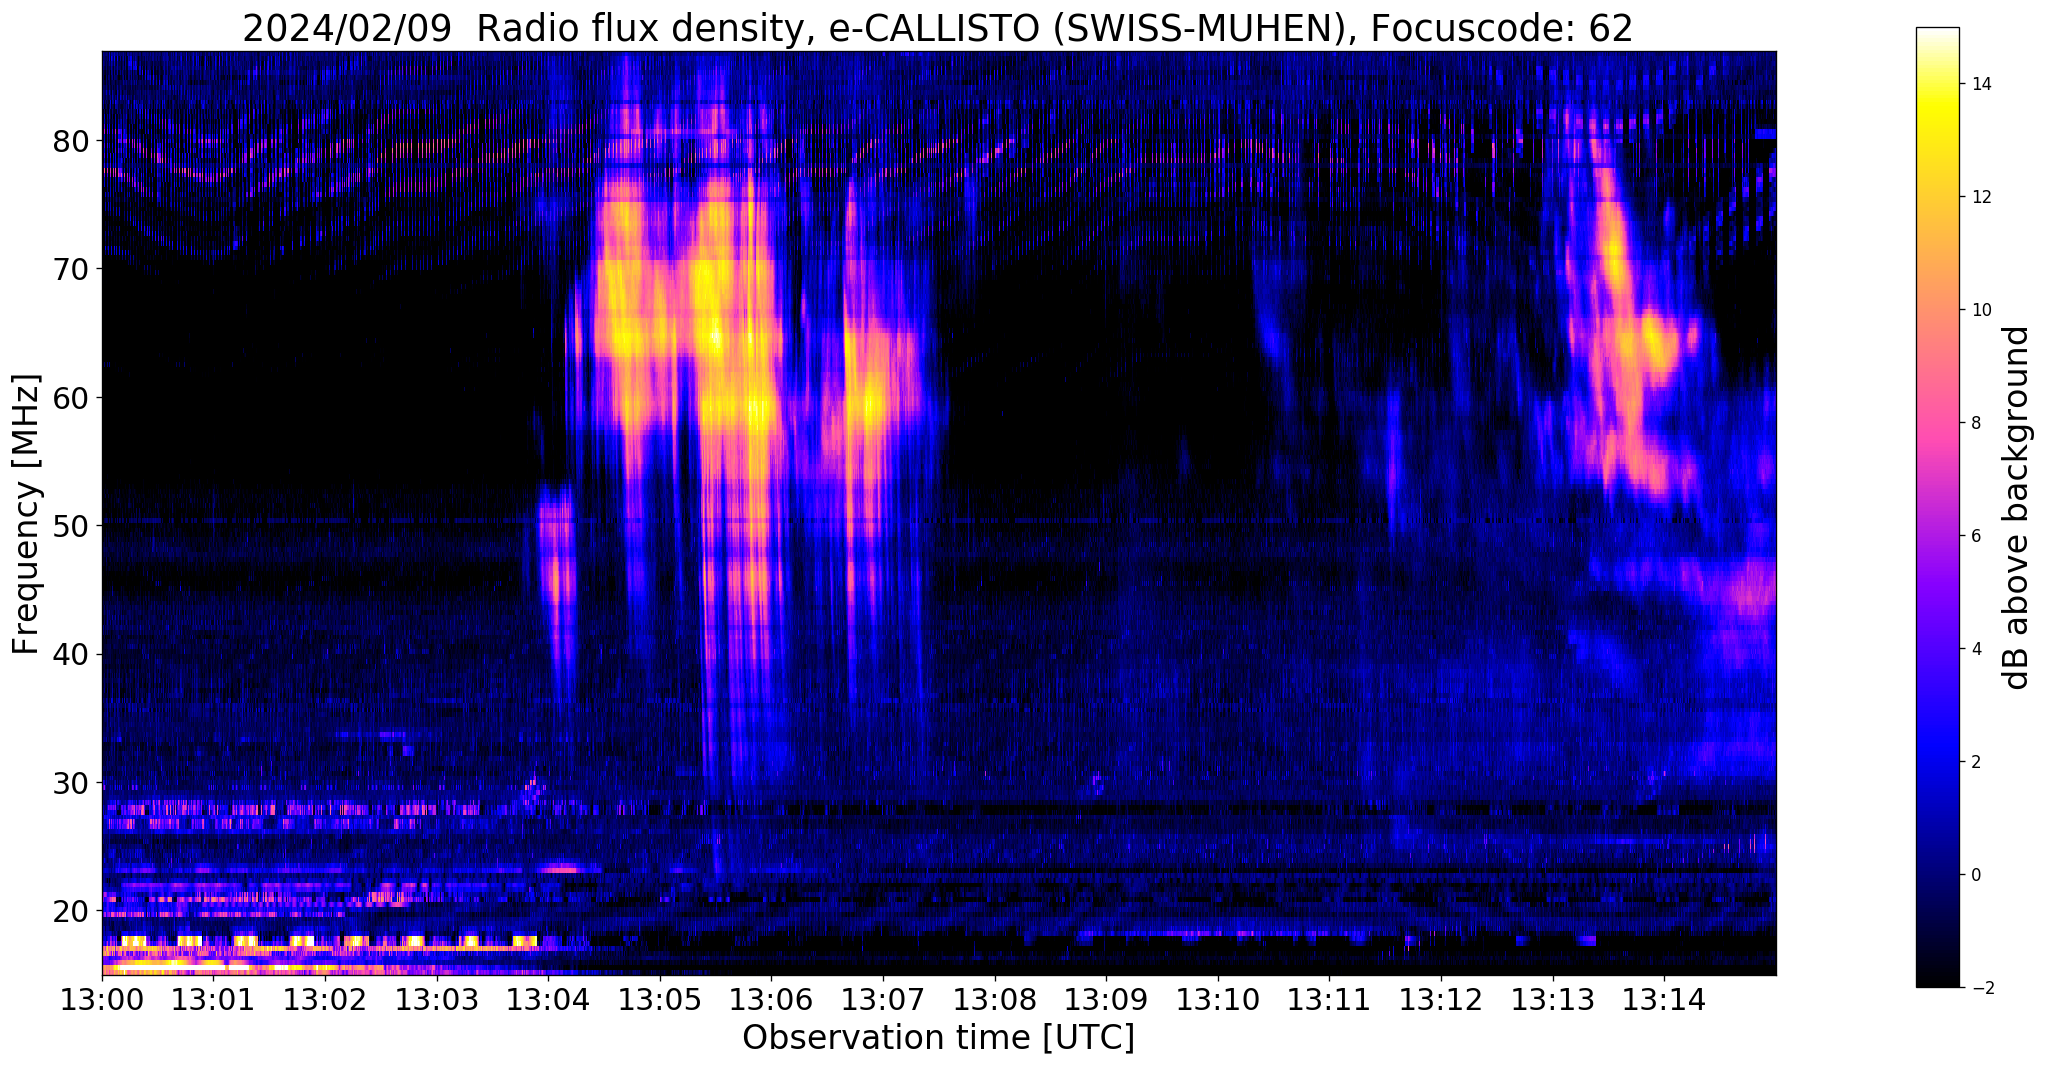This screenshot has width=2047, height=1067.
Task: Click the colorbar tick label 6
Action: tap(1975, 536)
